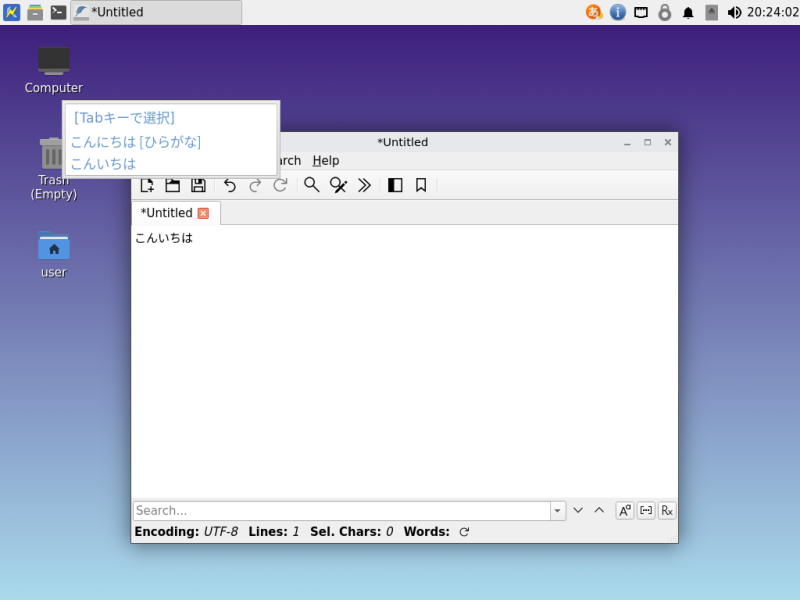Image resolution: width=800 pixels, height=600 pixels.
Task: Save the current document
Action: pyautogui.click(x=197, y=185)
